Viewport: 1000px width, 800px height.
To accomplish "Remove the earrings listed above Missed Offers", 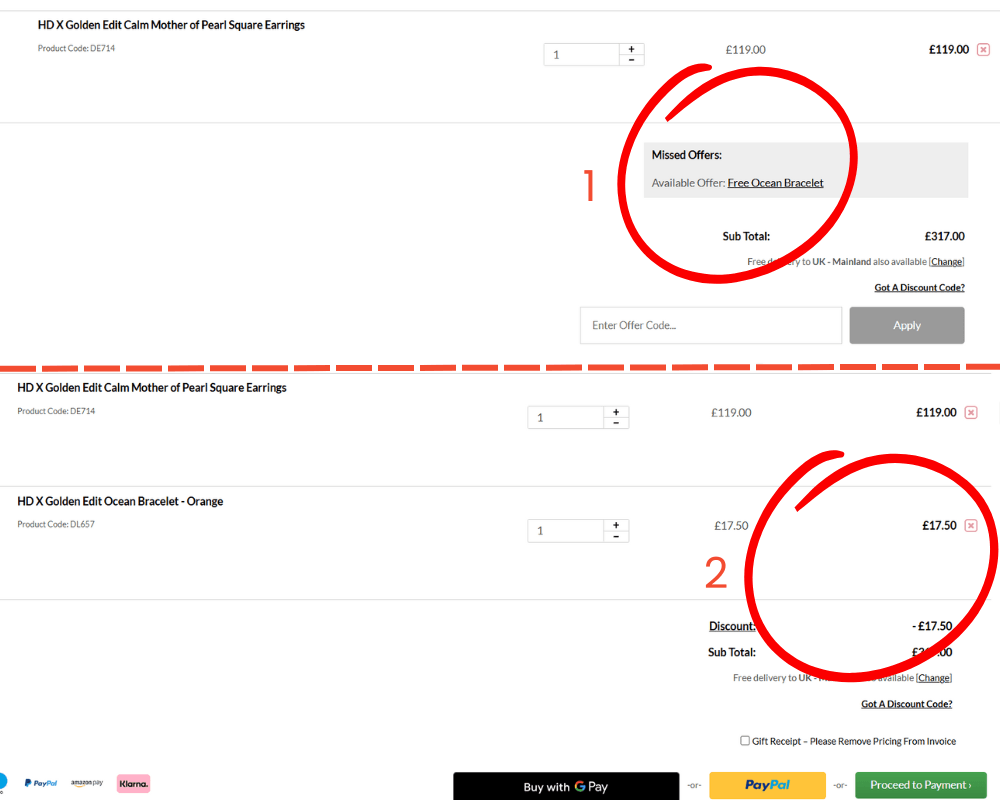I will tap(983, 50).
